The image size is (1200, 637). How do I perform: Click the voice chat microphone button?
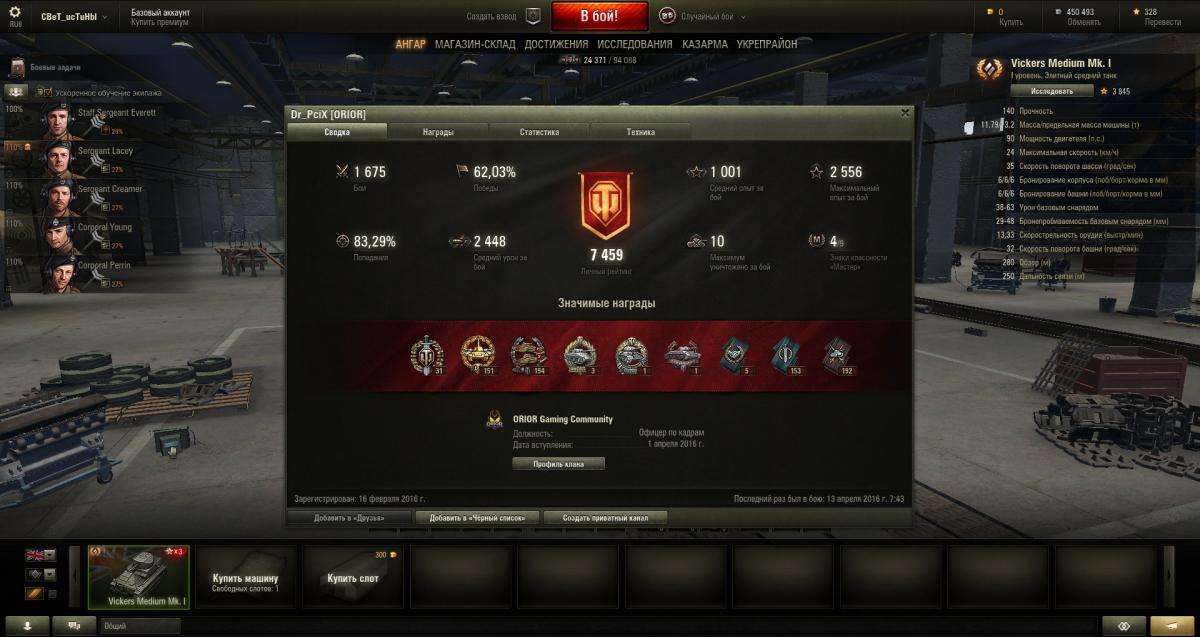(x=28, y=626)
